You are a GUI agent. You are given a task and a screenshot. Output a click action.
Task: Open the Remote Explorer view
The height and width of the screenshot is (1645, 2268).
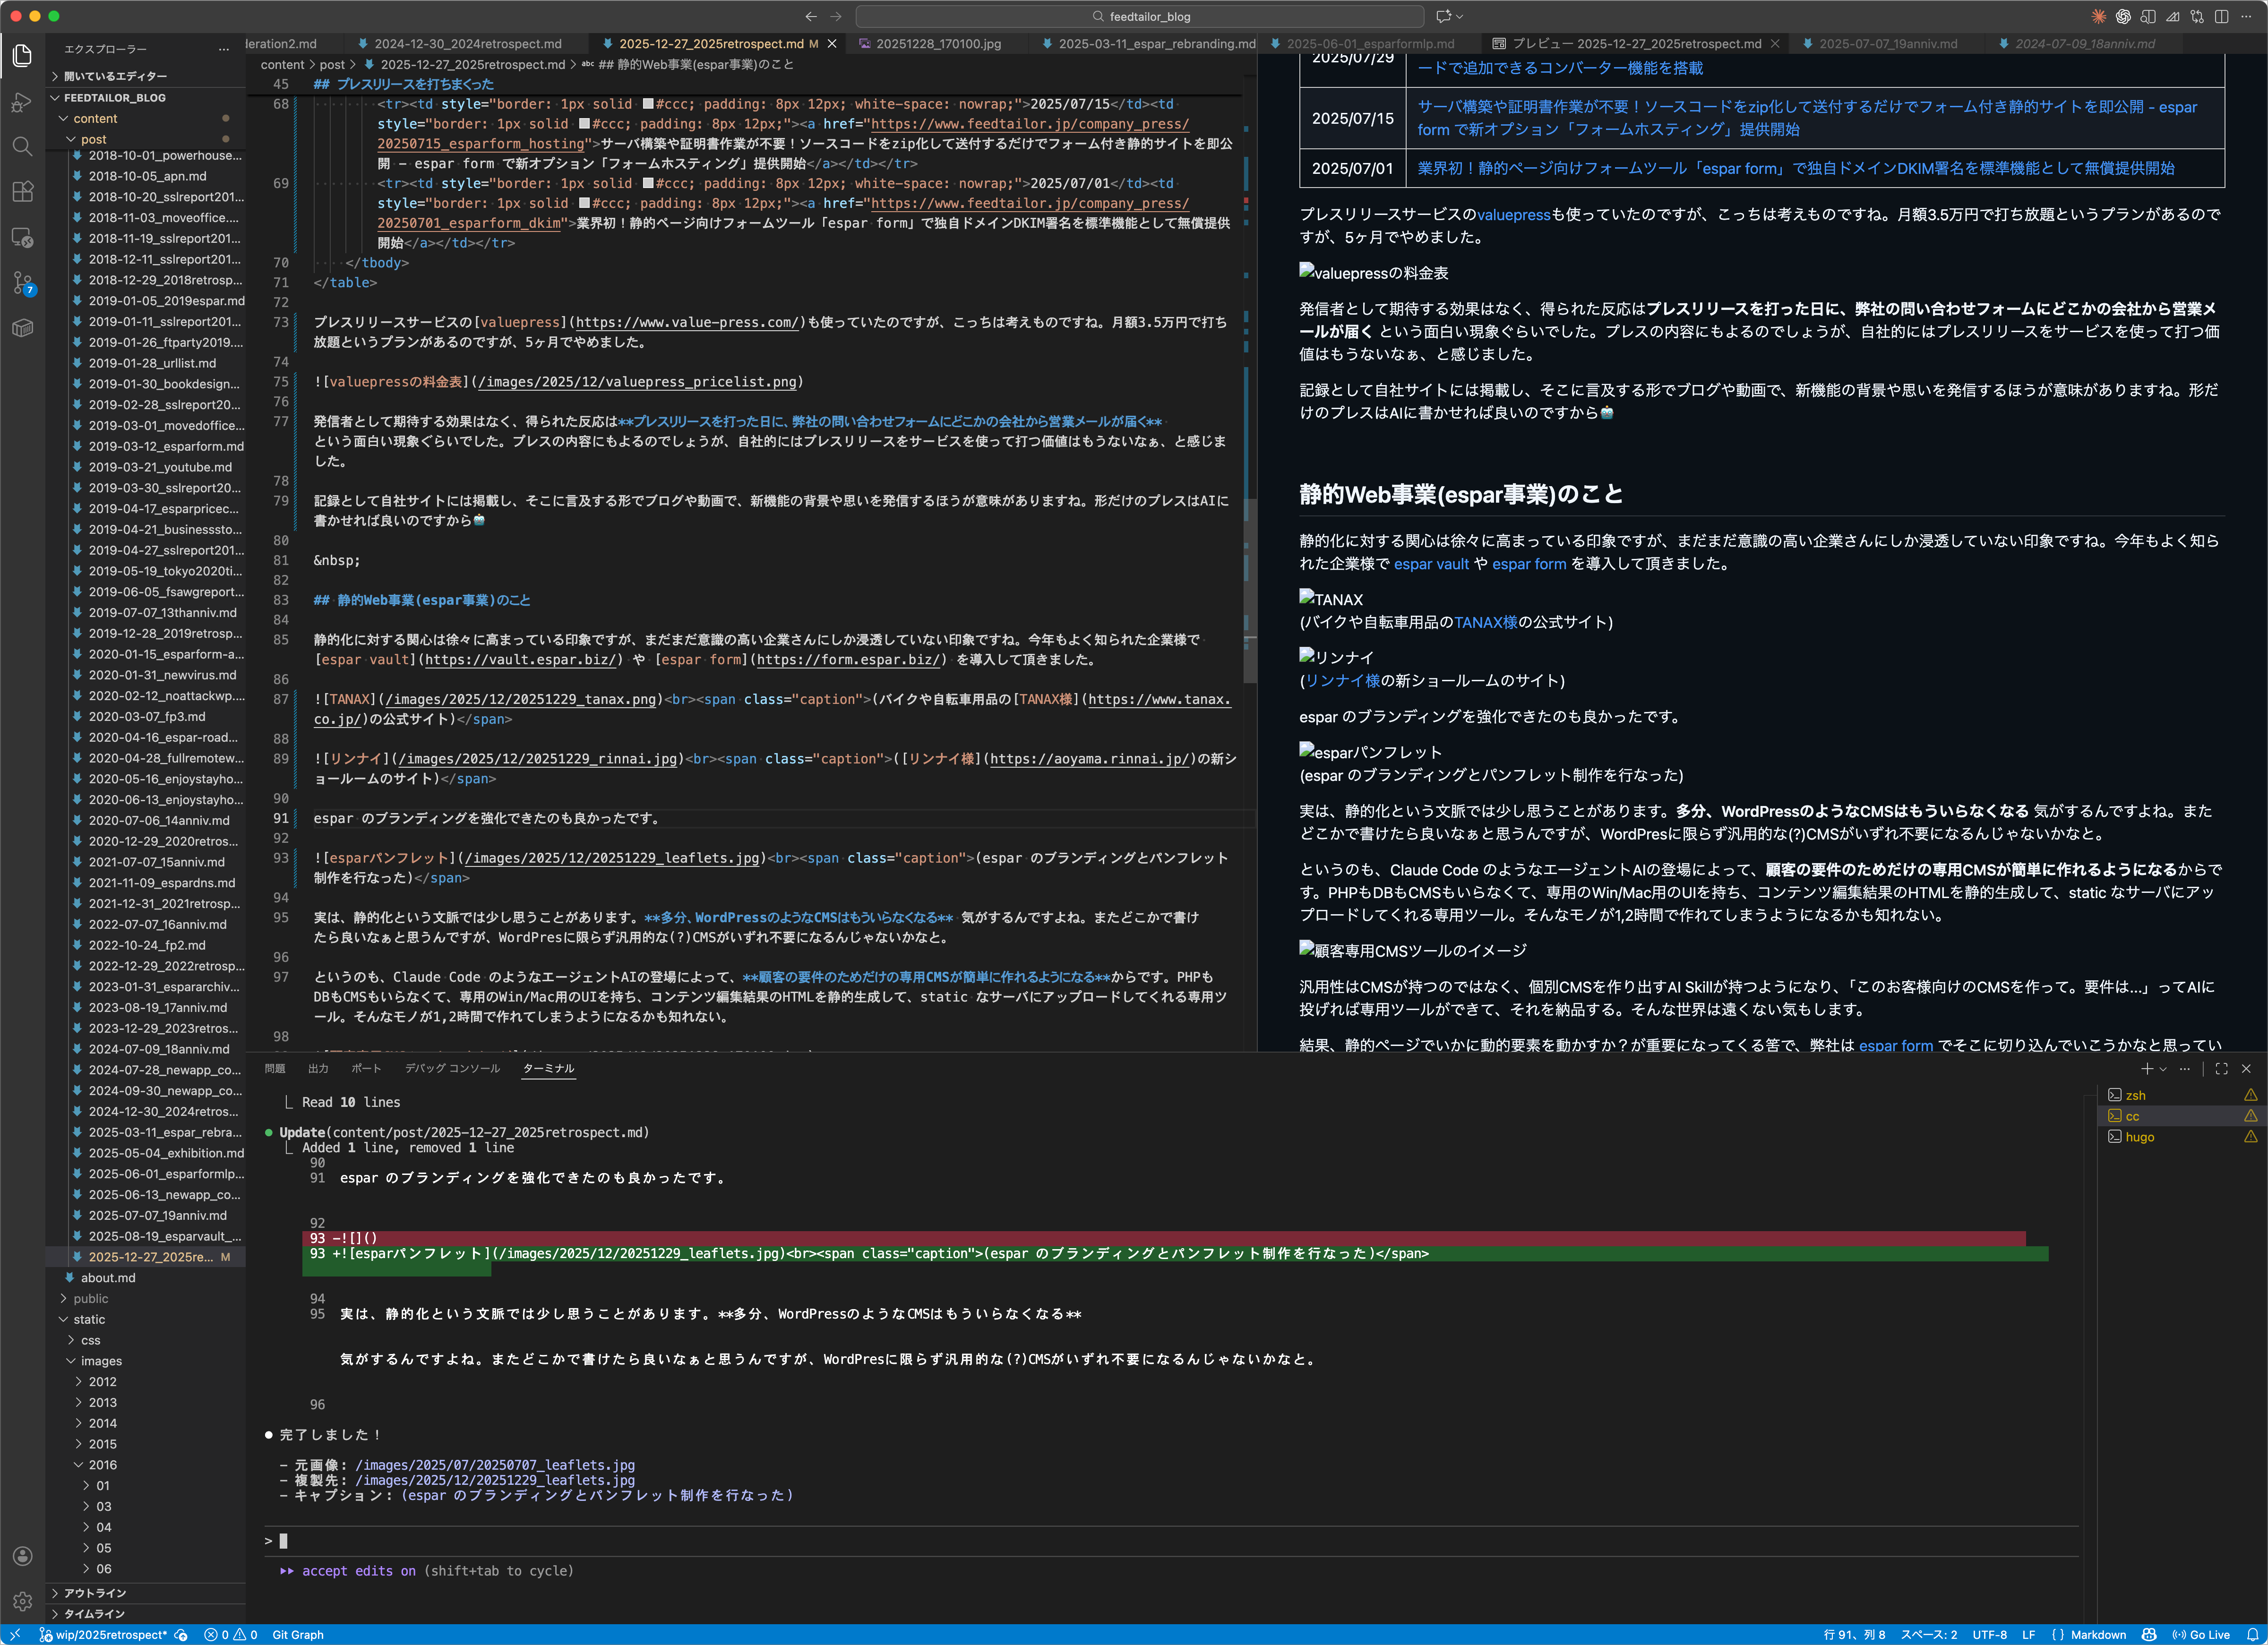[22, 237]
